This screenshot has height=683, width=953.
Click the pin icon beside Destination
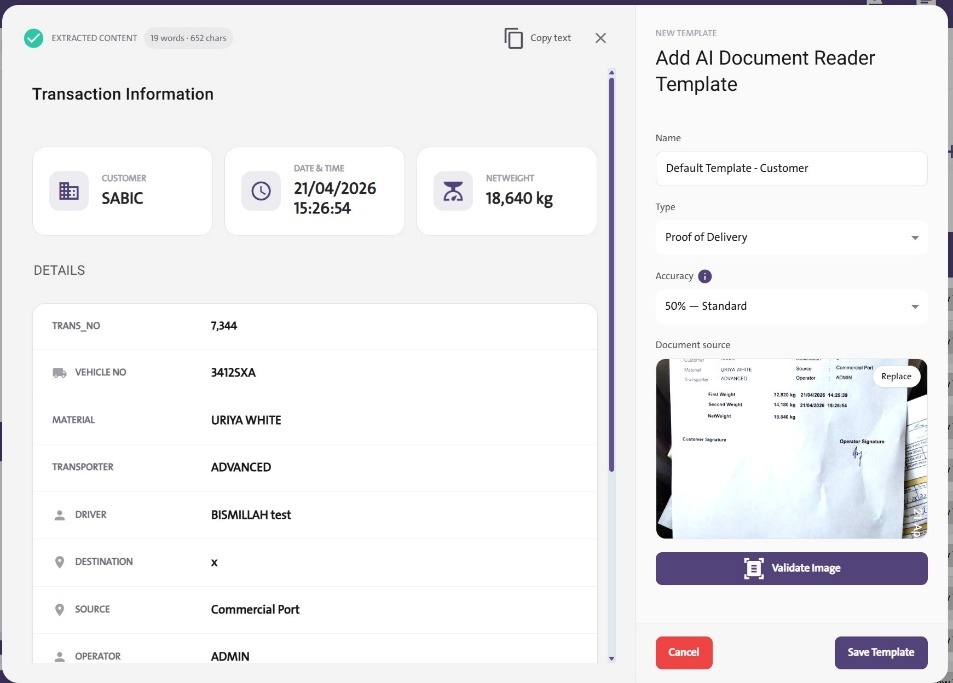[60, 562]
